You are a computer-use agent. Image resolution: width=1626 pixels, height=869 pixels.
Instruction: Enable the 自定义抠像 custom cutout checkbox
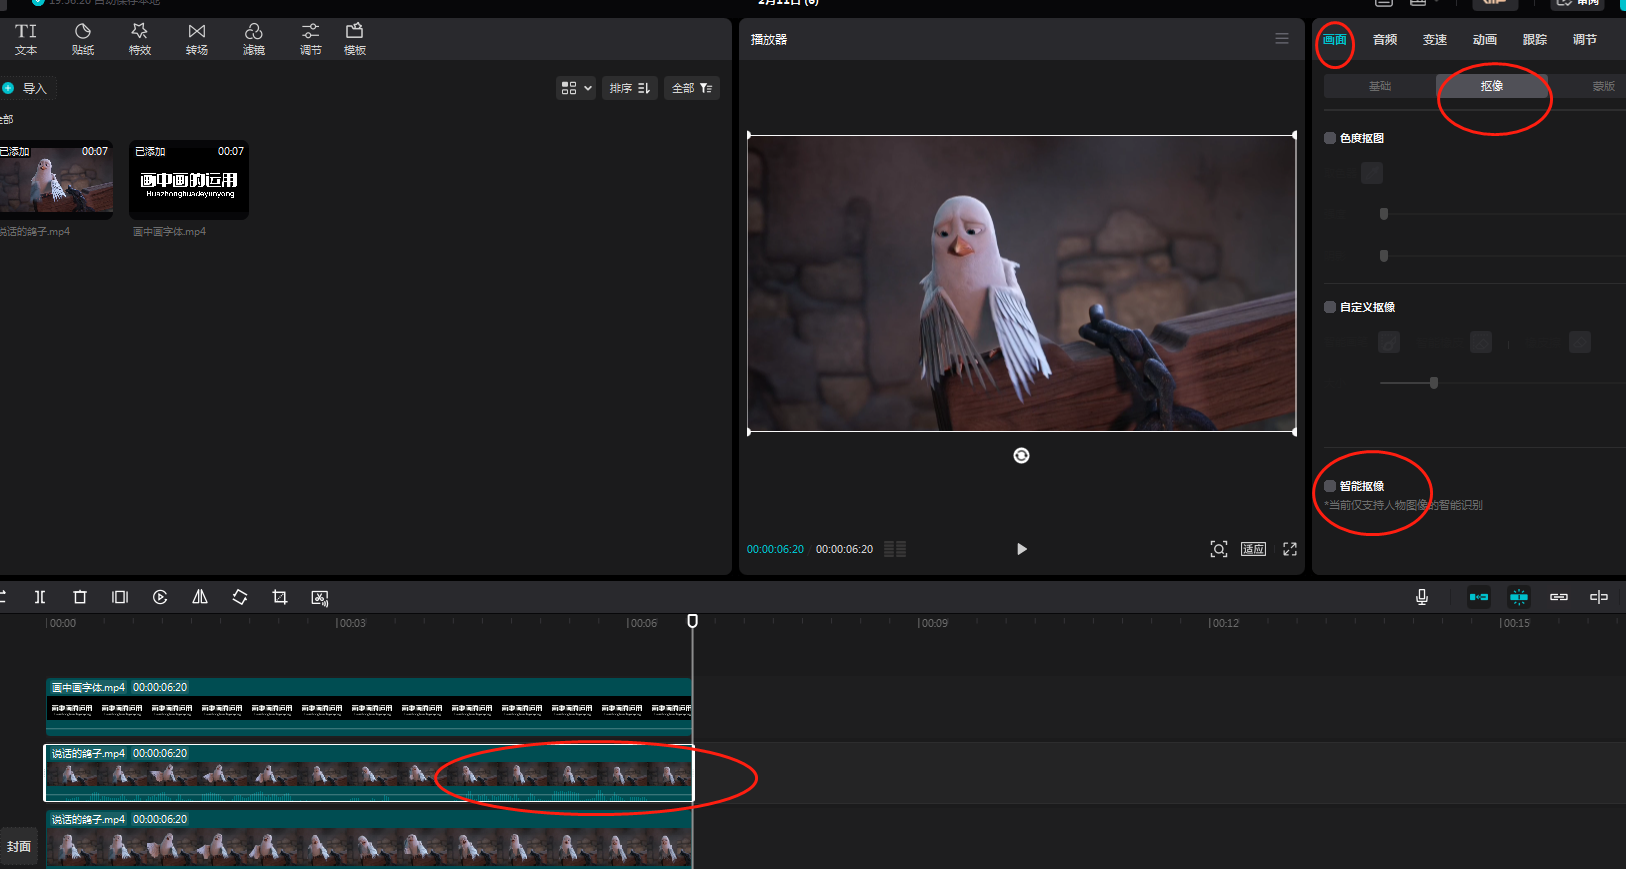tap(1330, 307)
